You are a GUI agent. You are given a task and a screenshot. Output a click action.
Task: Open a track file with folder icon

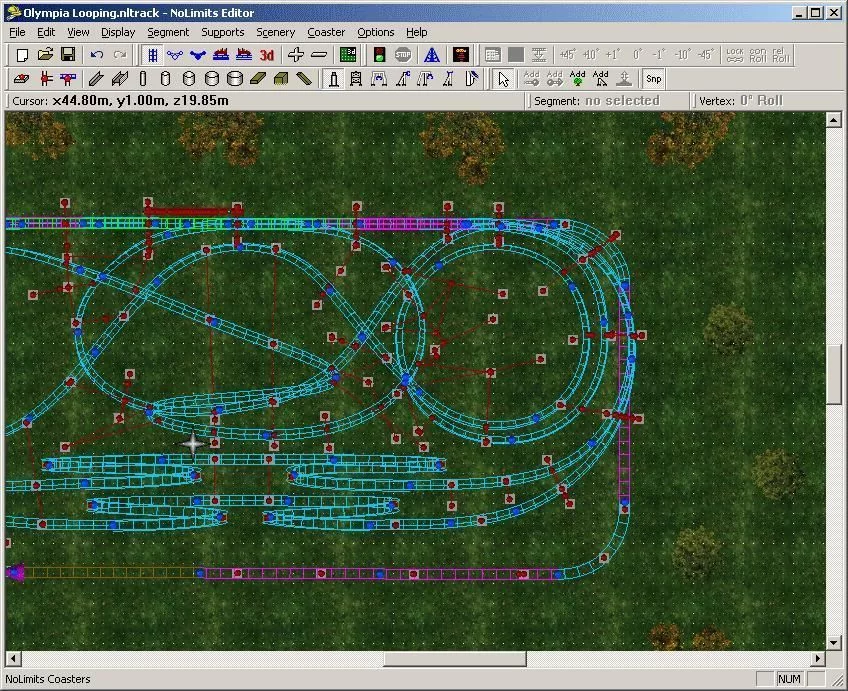point(45,55)
